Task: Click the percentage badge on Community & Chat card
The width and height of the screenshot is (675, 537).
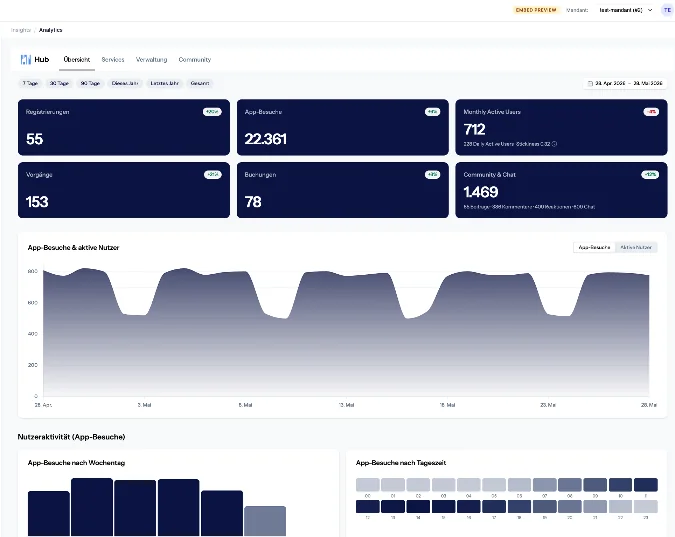Action: click(650, 174)
